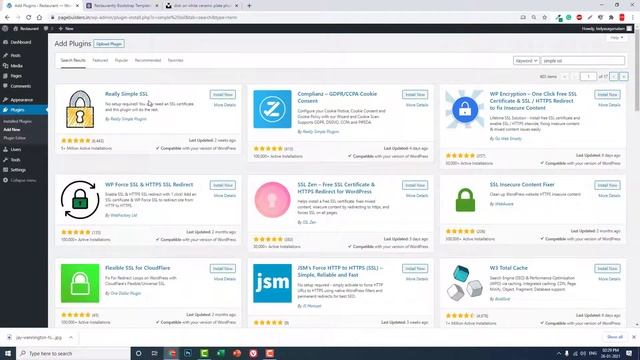The height and width of the screenshot is (360, 640).
Task: Open the Windows Start menu
Action: (8, 353)
